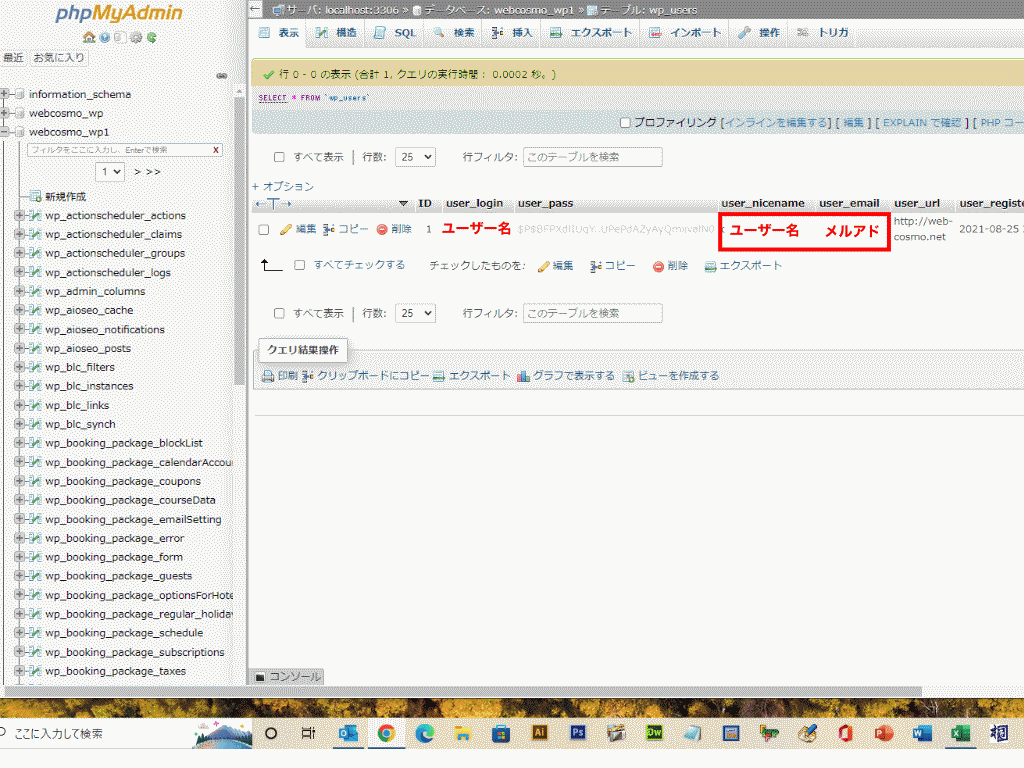Open the top row count dropdown showing 25
Image resolution: width=1024 pixels, height=768 pixels.
[x=415, y=157]
